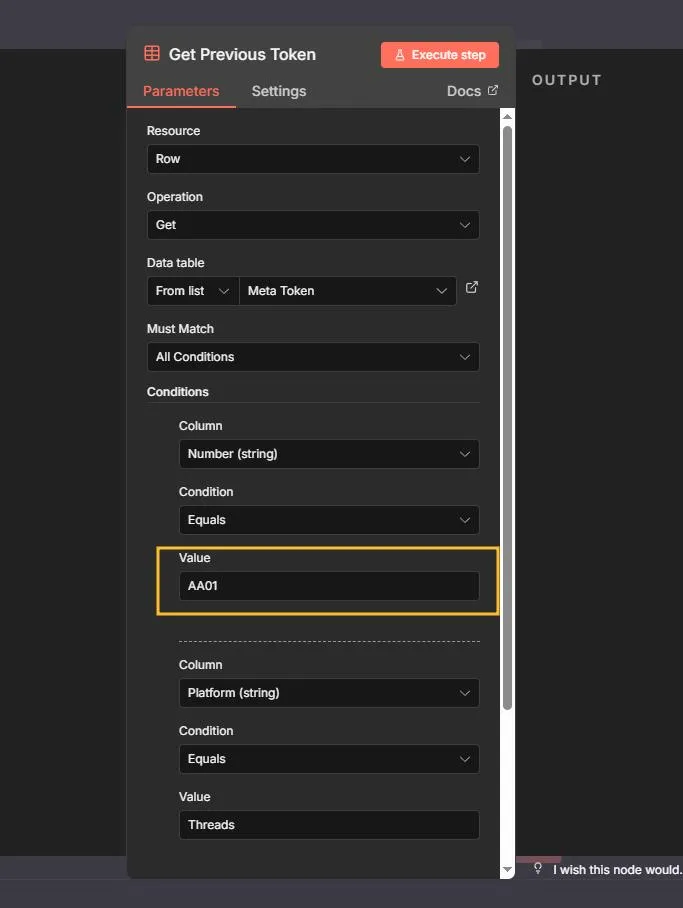Viewport: 683px width, 908px height.
Task: Open the Platform (string) column dropdown
Action: (328, 693)
